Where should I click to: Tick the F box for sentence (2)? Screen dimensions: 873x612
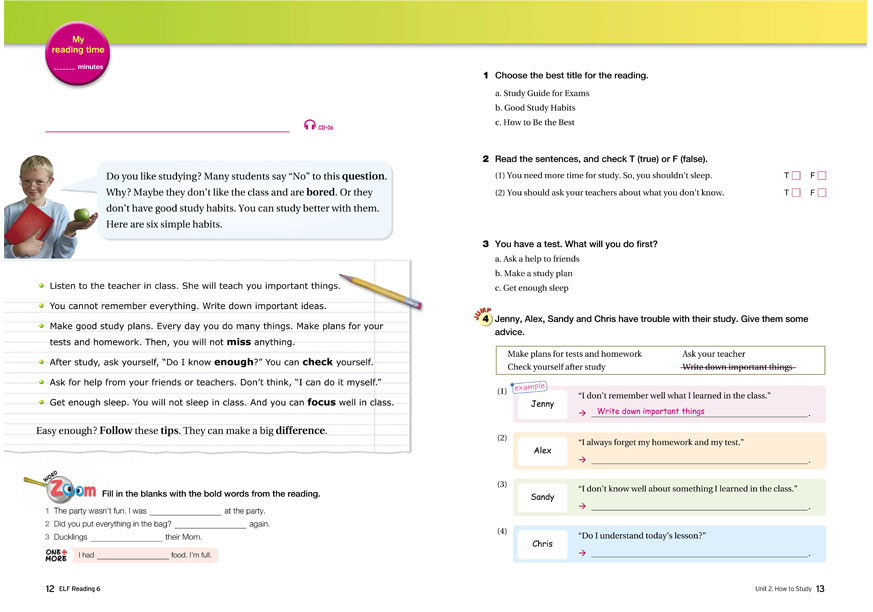point(822,193)
